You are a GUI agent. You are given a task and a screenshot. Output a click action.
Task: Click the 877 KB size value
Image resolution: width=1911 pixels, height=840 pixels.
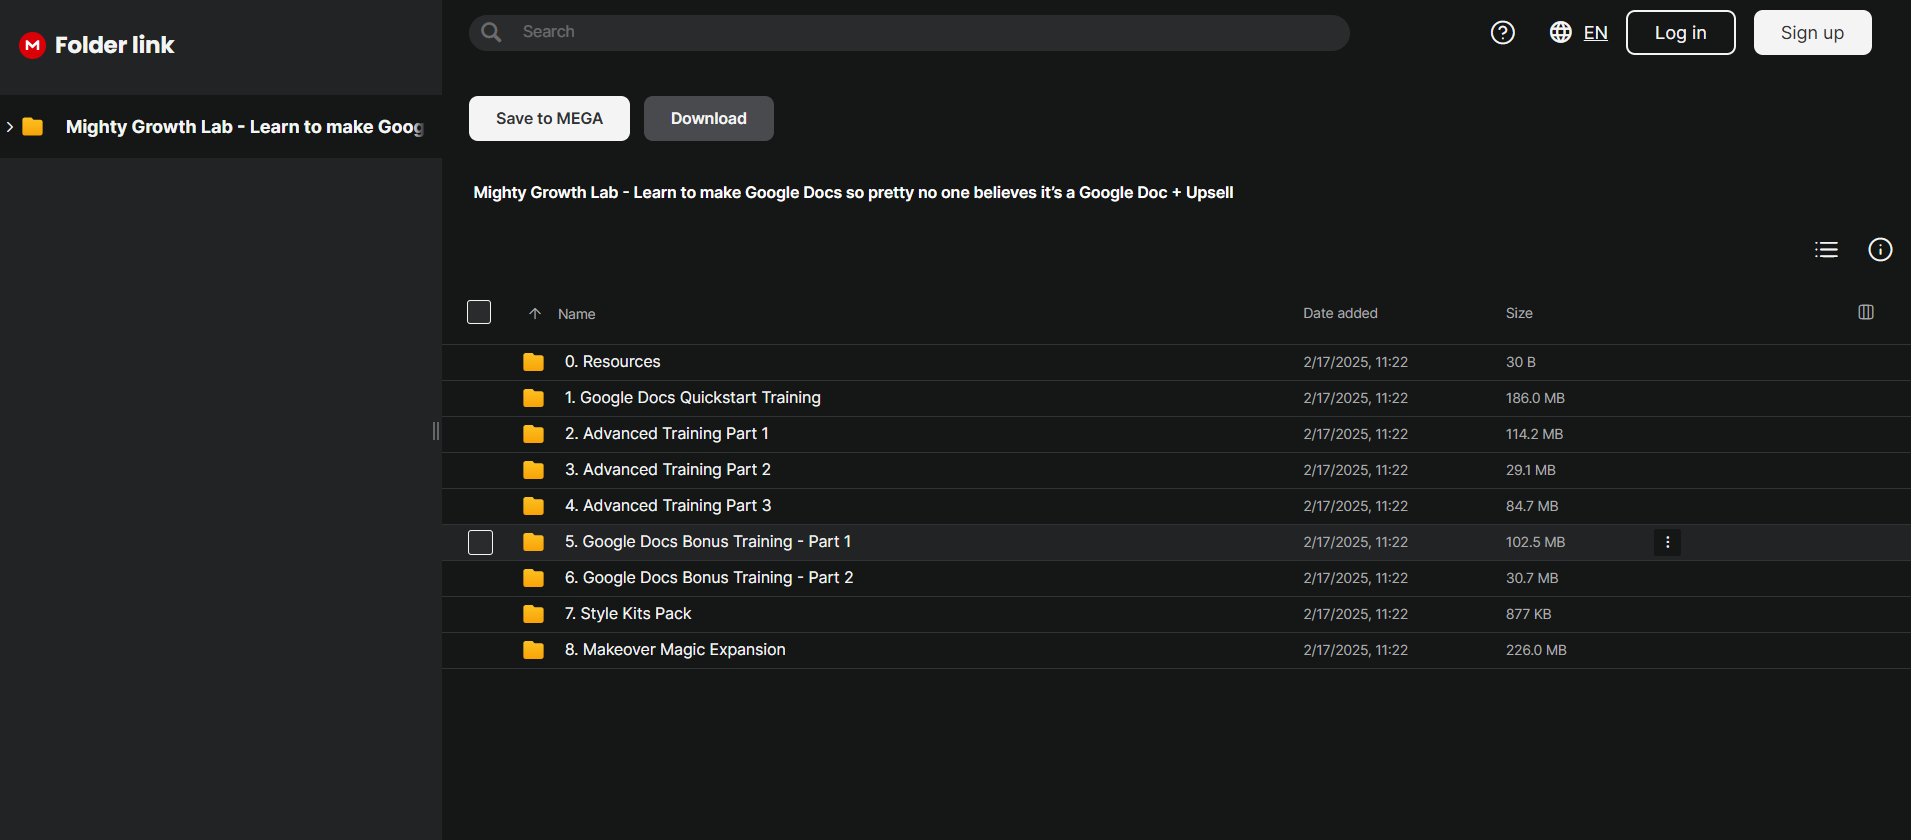[x=1528, y=614]
